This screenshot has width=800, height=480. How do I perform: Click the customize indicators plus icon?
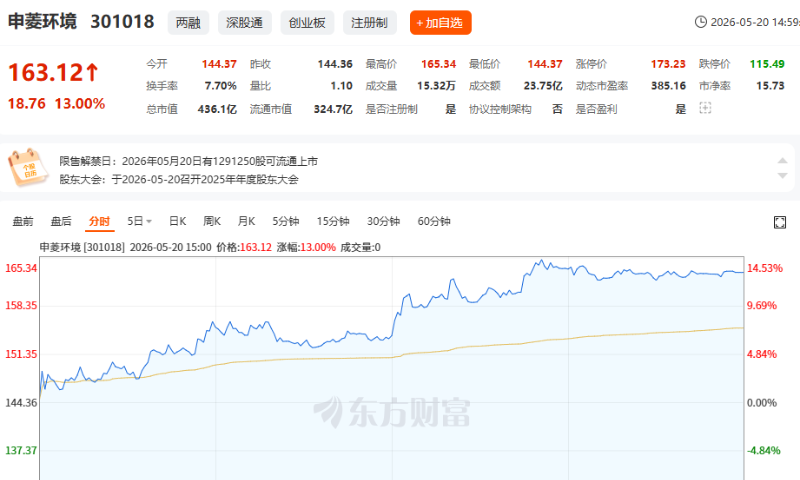(705, 108)
